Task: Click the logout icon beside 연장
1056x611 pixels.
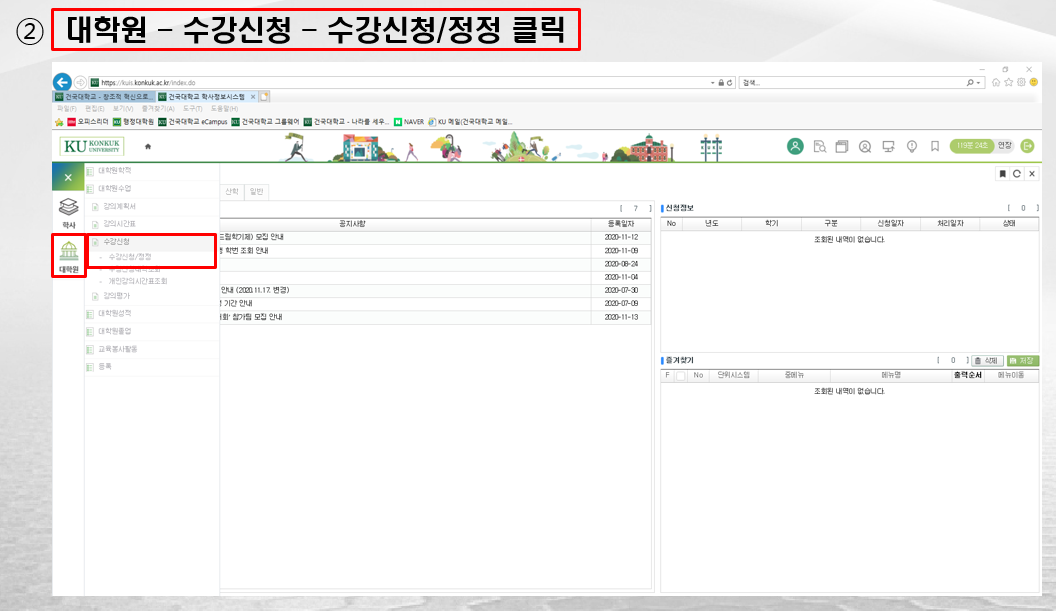Action: (1027, 146)
